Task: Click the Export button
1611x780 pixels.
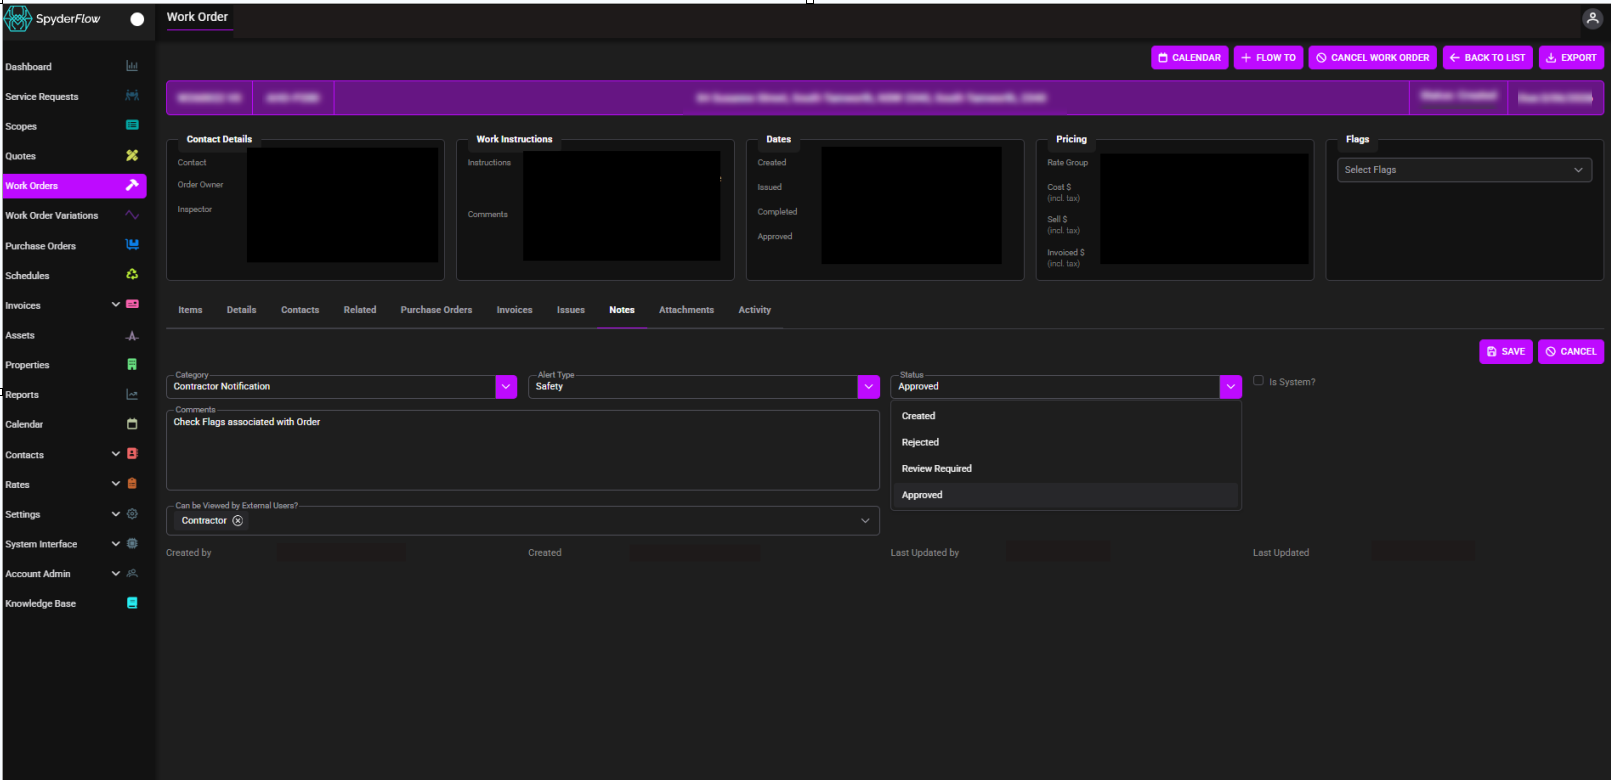Action: pos(1571,58)
